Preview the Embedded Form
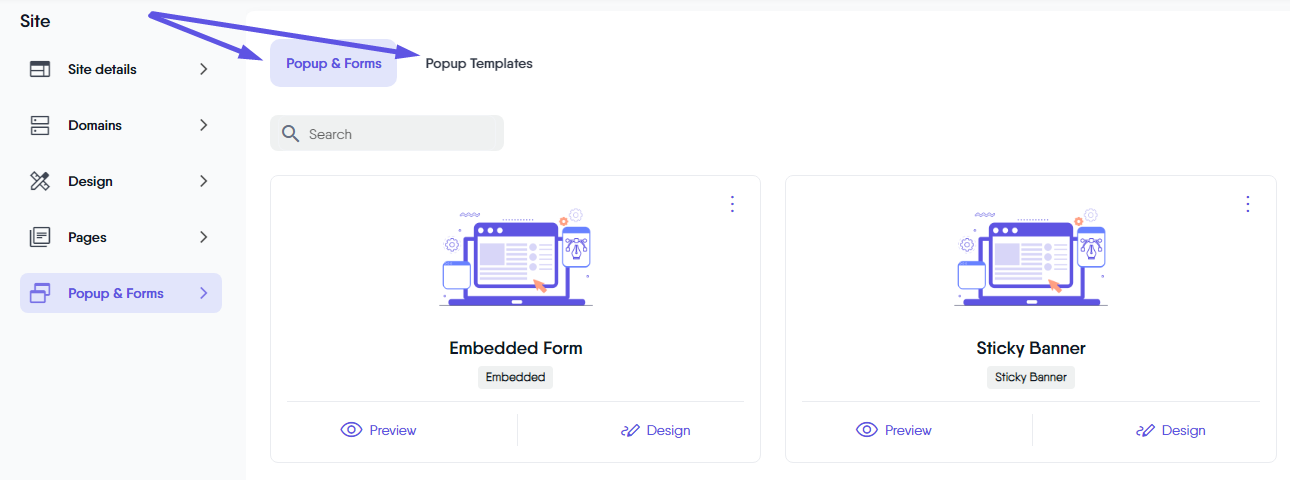1290x480 pixels. pos(379,431)
